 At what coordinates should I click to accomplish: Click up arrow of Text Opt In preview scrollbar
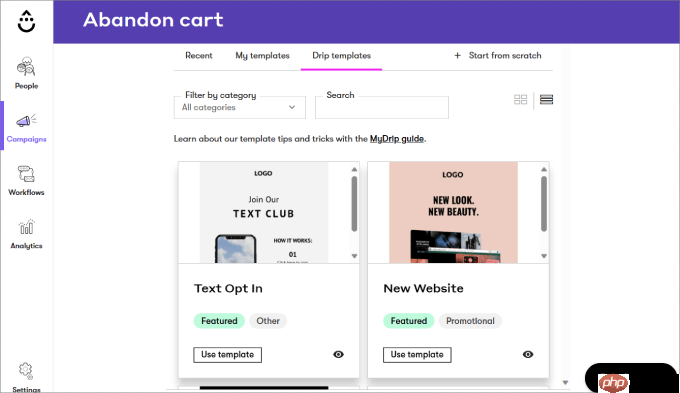354,169
